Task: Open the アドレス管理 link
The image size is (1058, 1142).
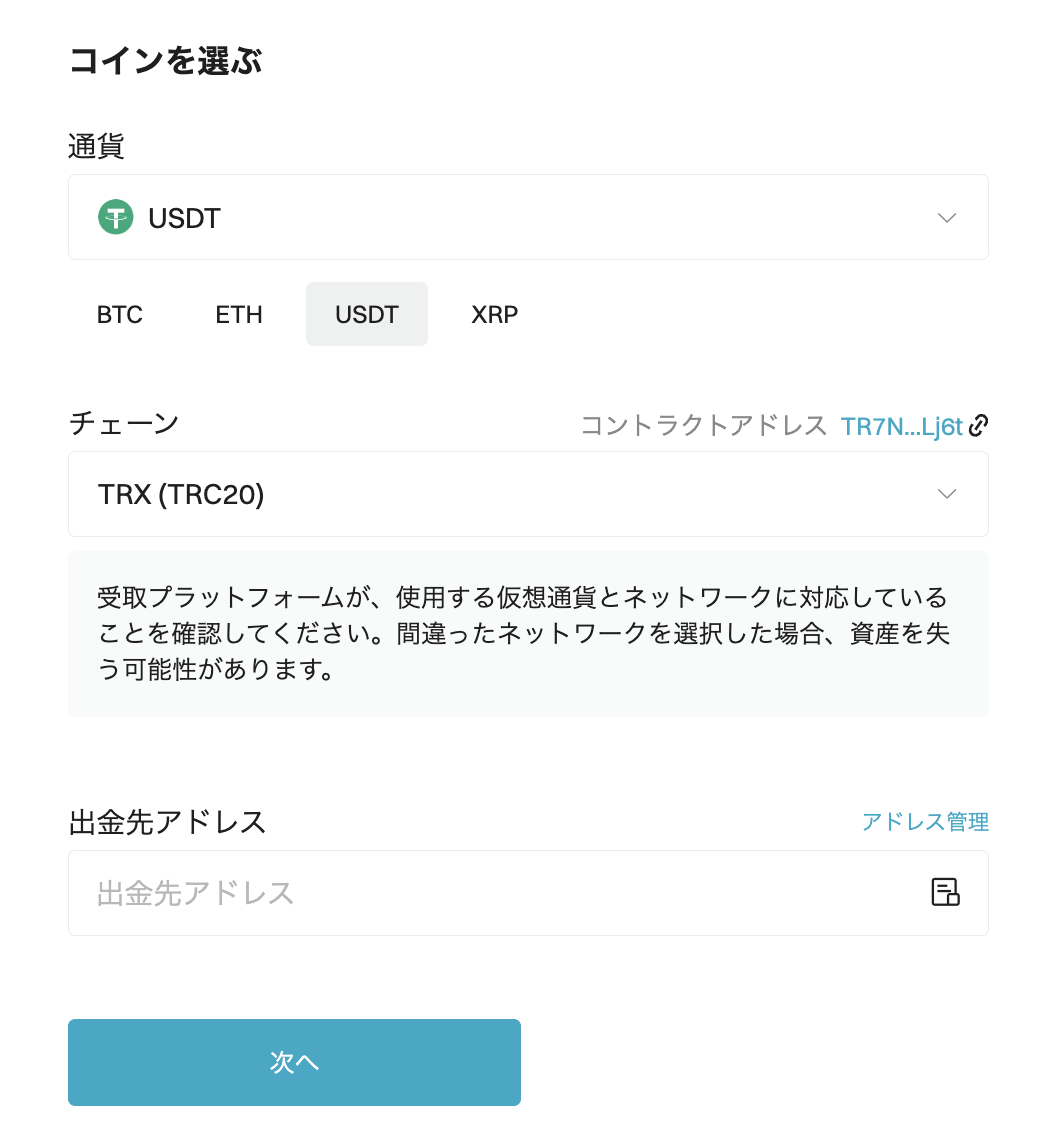Action: pyautogui.click(x=925, y=822)
